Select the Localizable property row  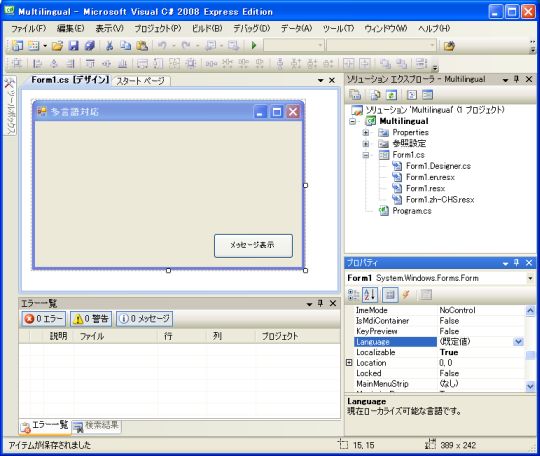[439, 352]
